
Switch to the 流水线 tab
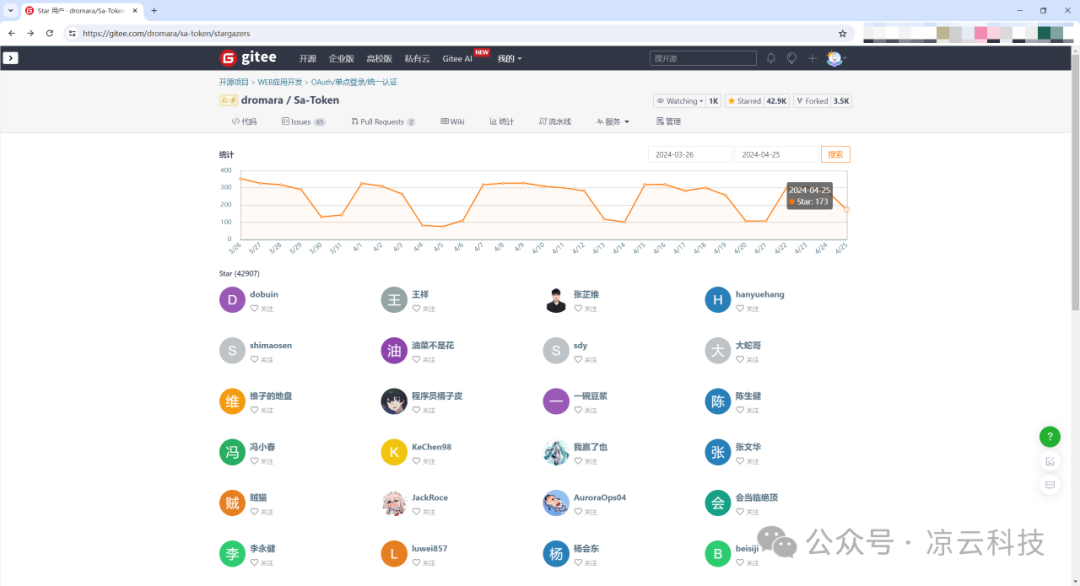click(x=555, y=122)
